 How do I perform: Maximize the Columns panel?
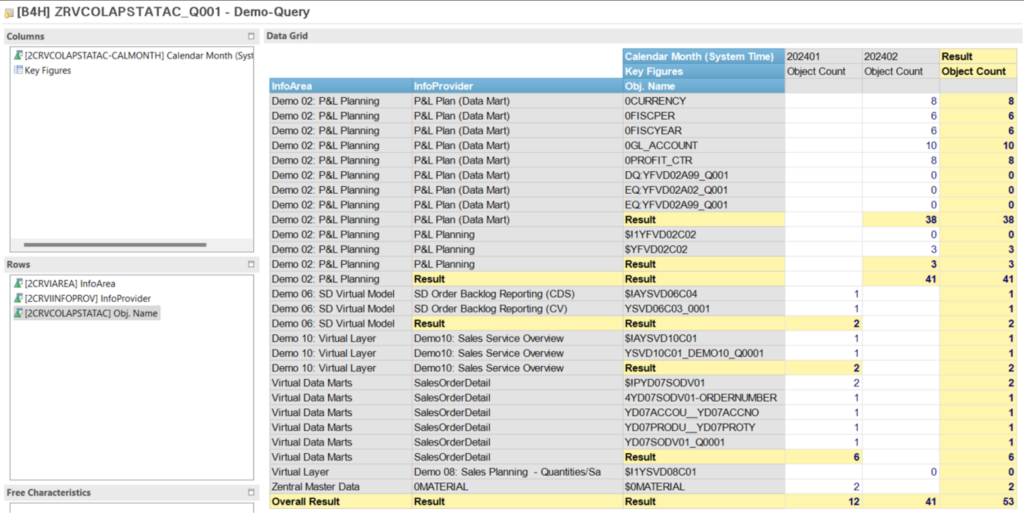[x=251, y=36]
